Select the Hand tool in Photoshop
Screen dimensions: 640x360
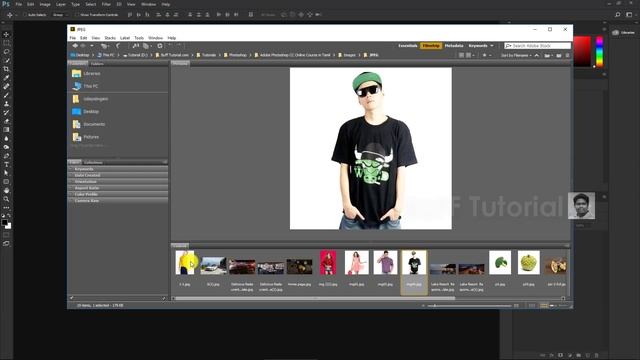coord(6,190)
